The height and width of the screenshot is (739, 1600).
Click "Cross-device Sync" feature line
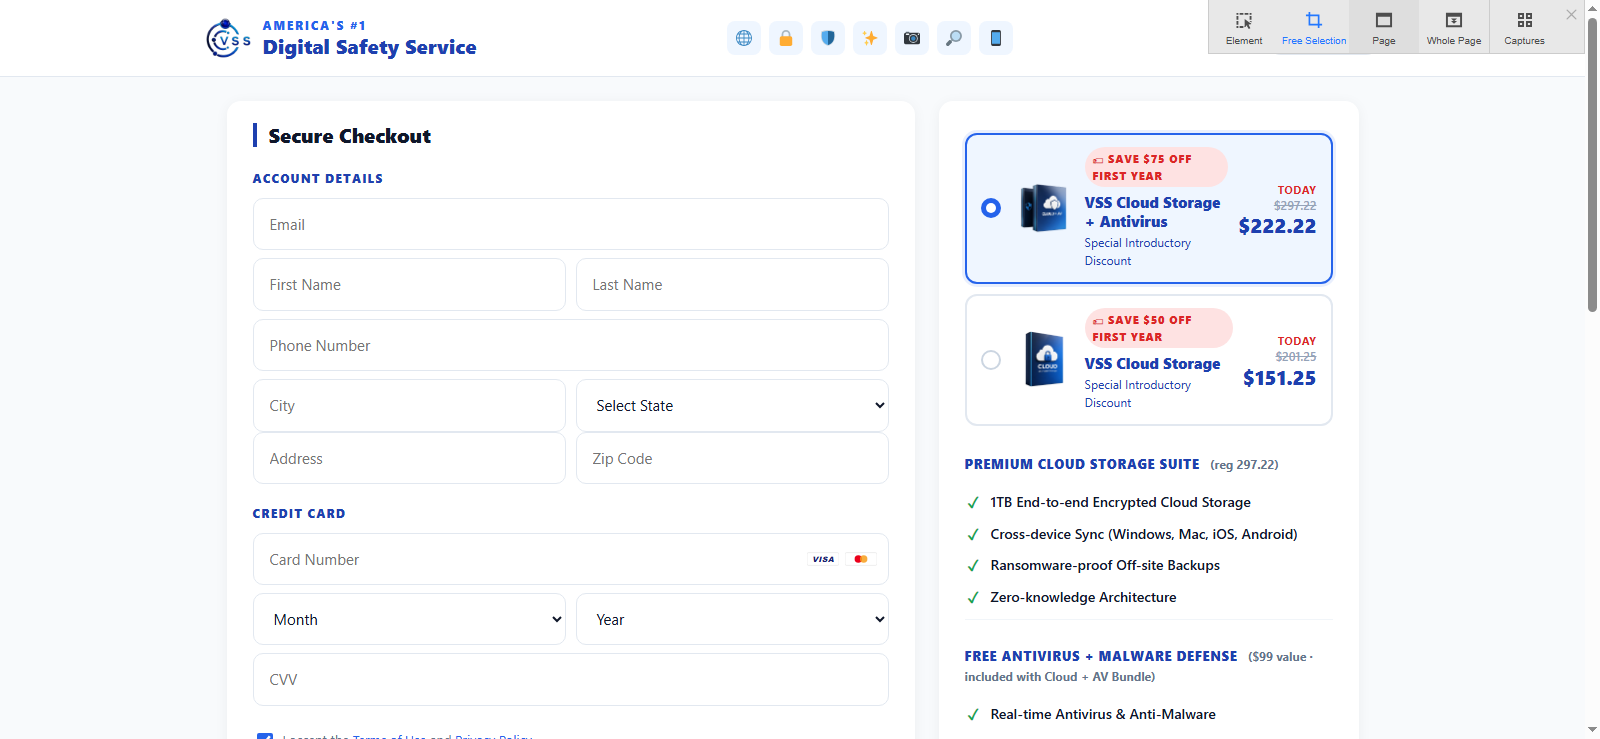tap(1144, 534)
